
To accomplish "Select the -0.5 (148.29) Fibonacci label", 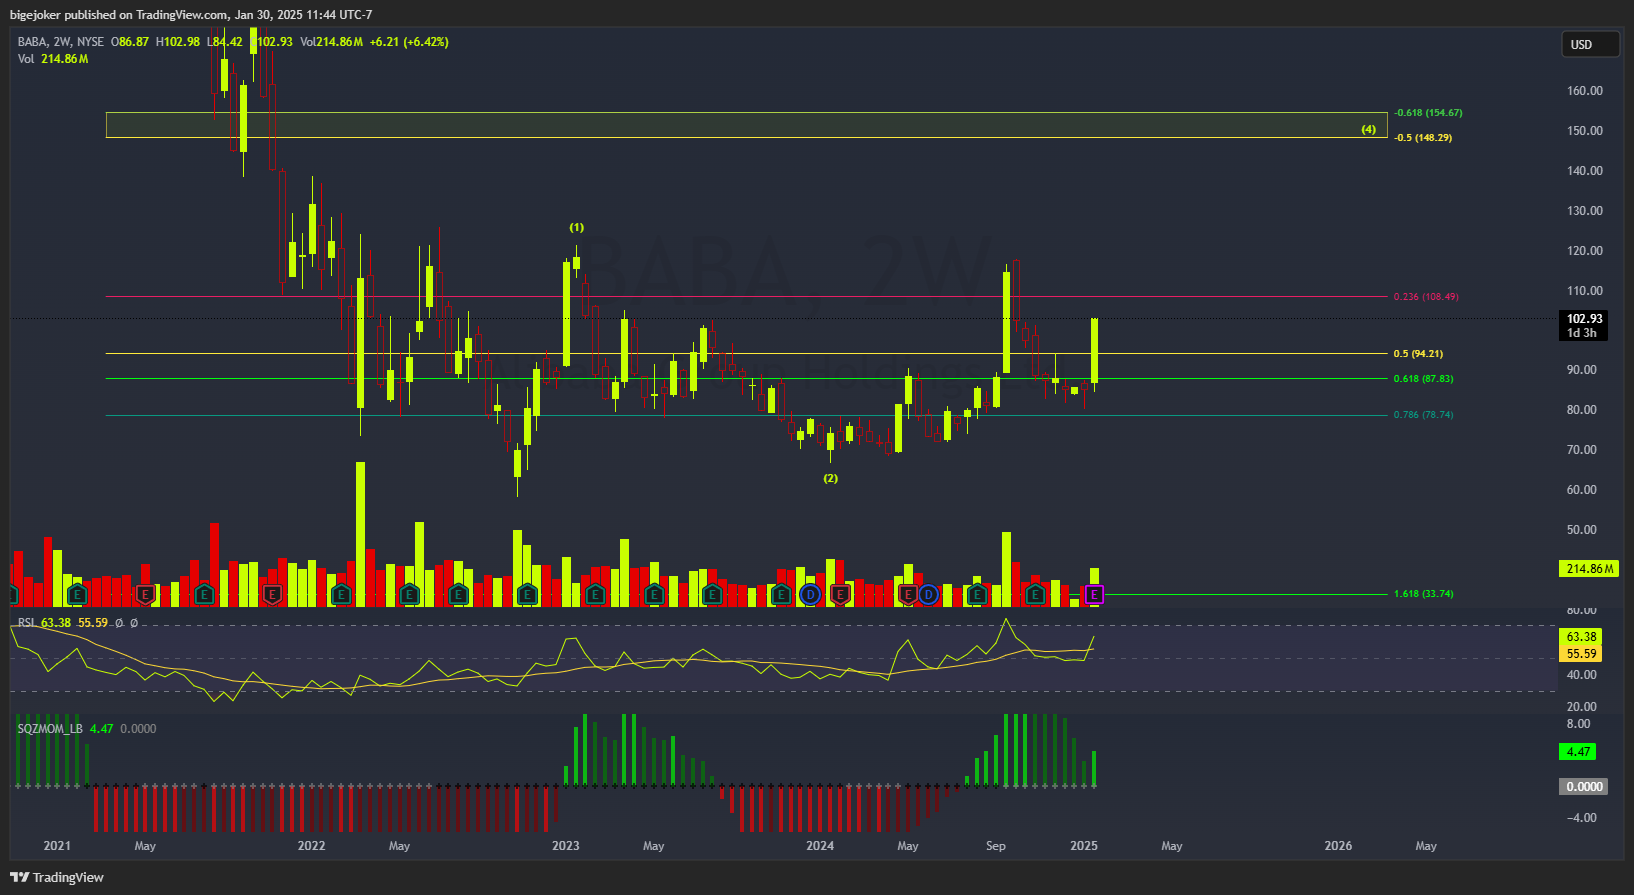I will [1423, 138].
